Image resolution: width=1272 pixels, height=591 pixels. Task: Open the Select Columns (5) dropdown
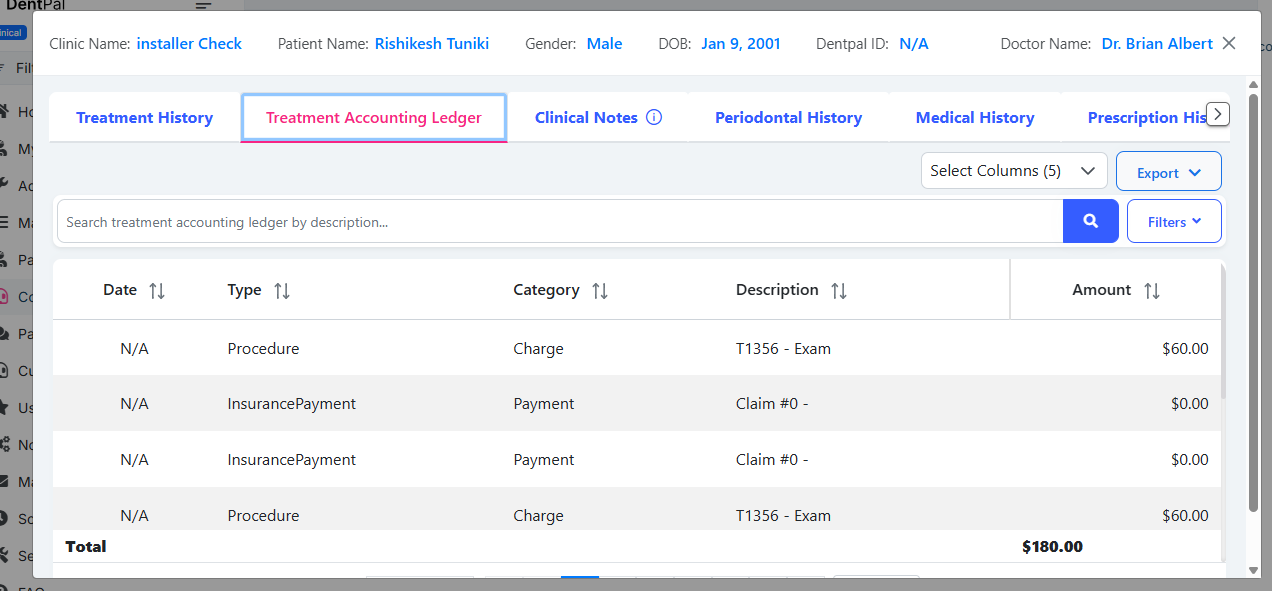tap(1013, 171)
